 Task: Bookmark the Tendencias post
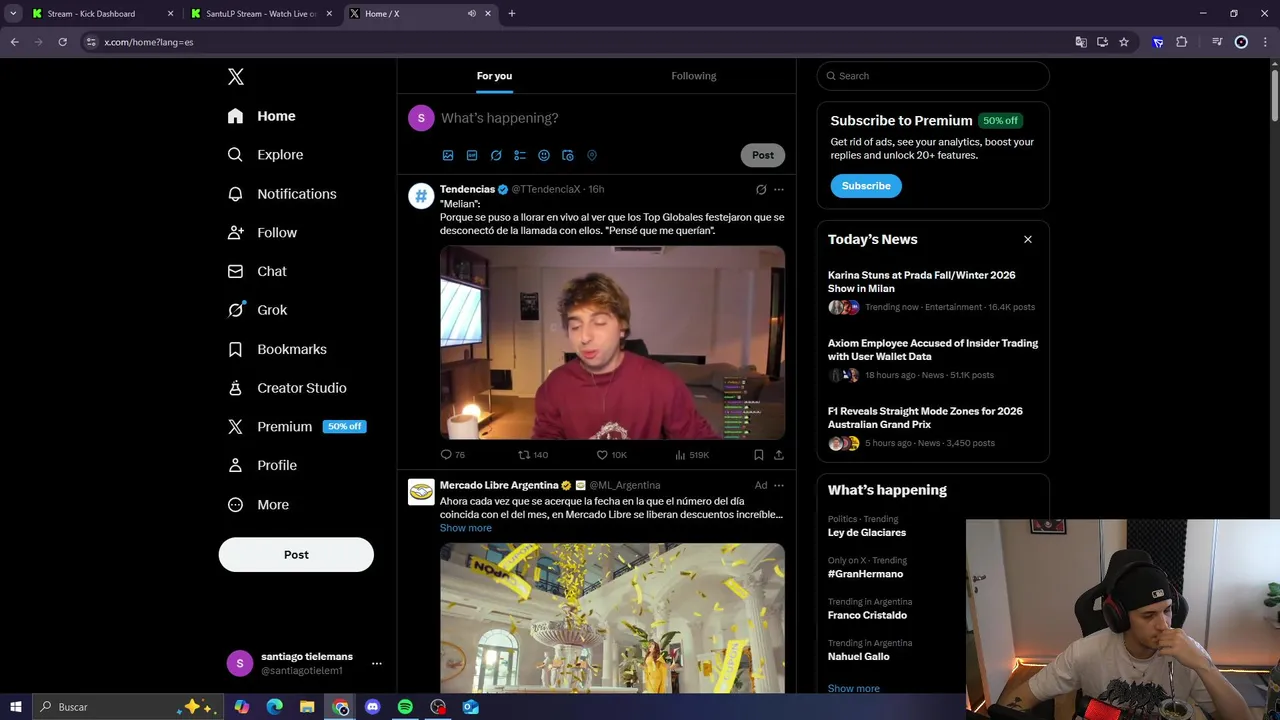coord(759,455)
